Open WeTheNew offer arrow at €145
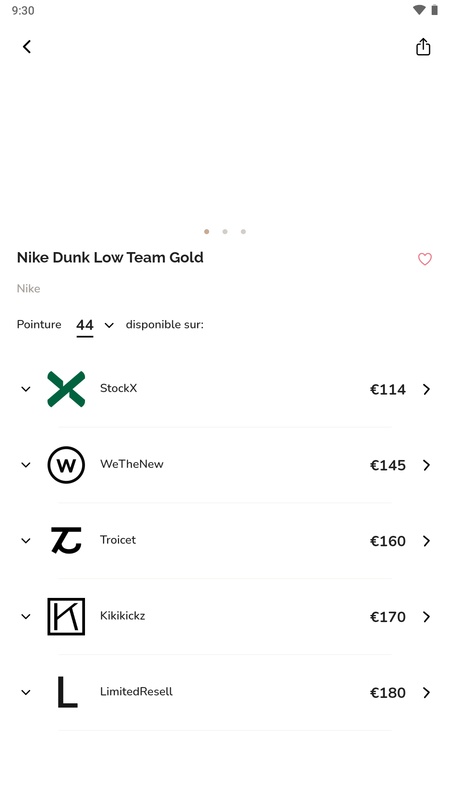Image resolution: width=450 pixels, height=800 pixels. point(427,465)
